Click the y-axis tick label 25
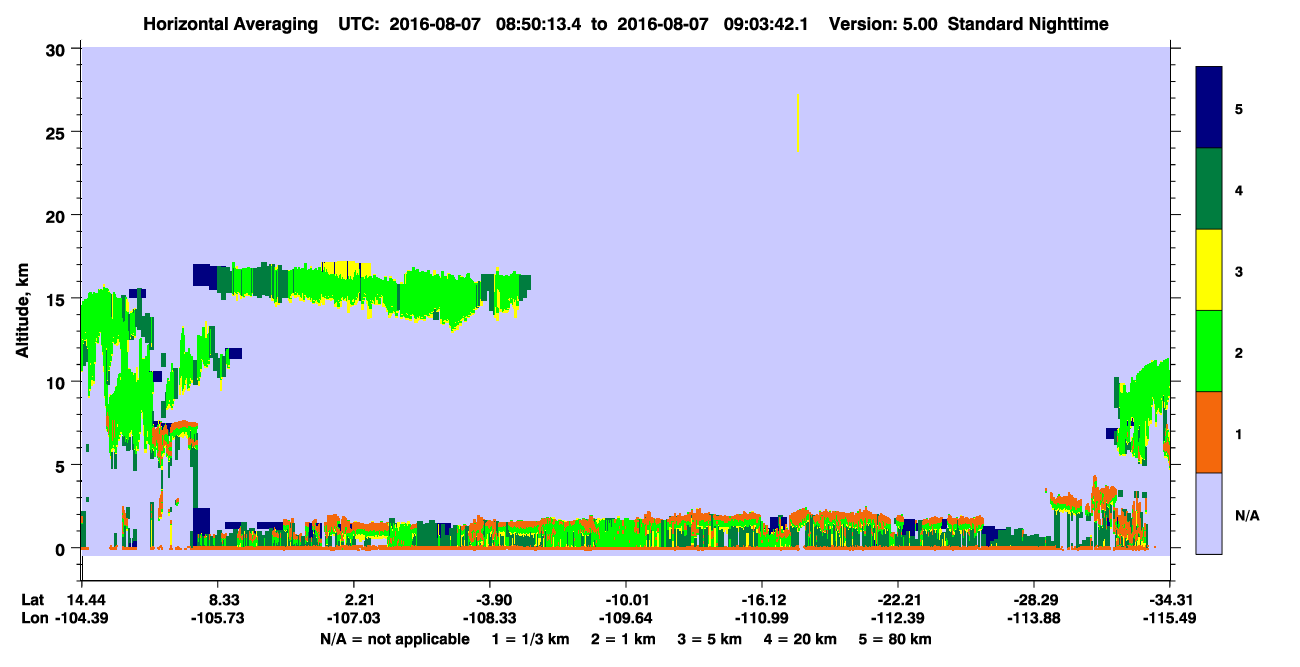 [58, 132]
